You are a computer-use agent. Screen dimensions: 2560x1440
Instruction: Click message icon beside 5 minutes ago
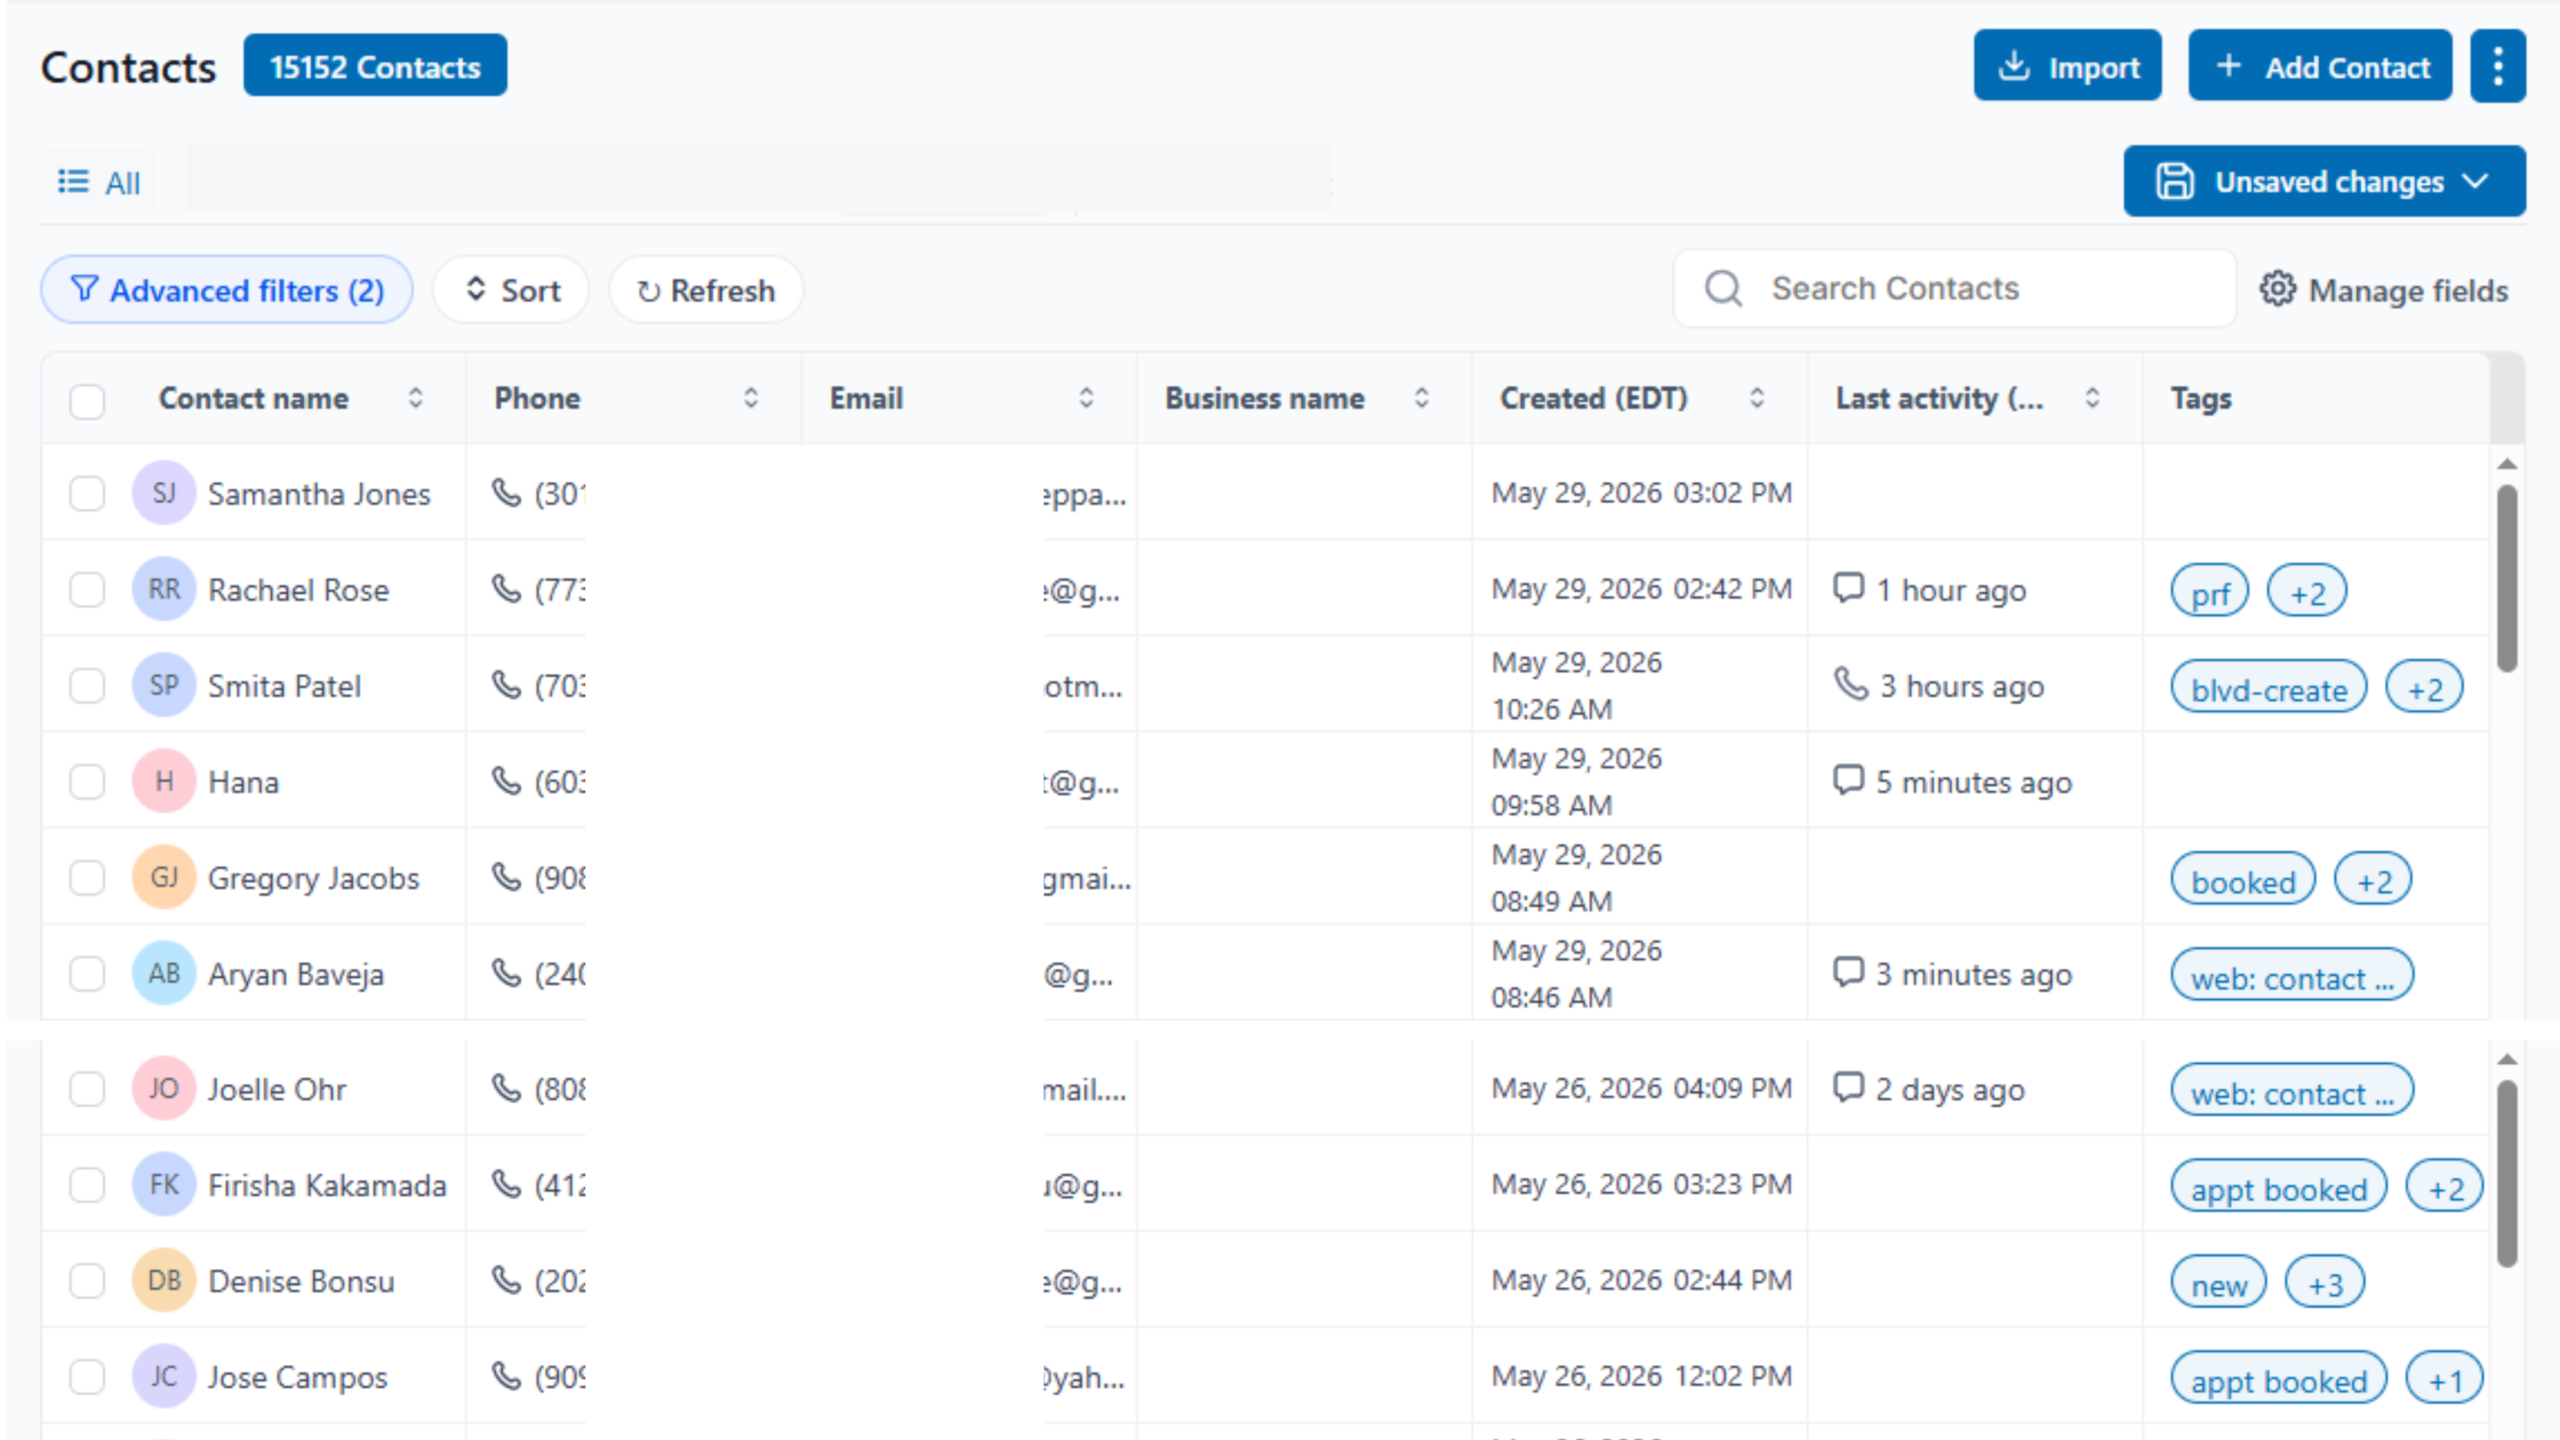pos(1849,780)
